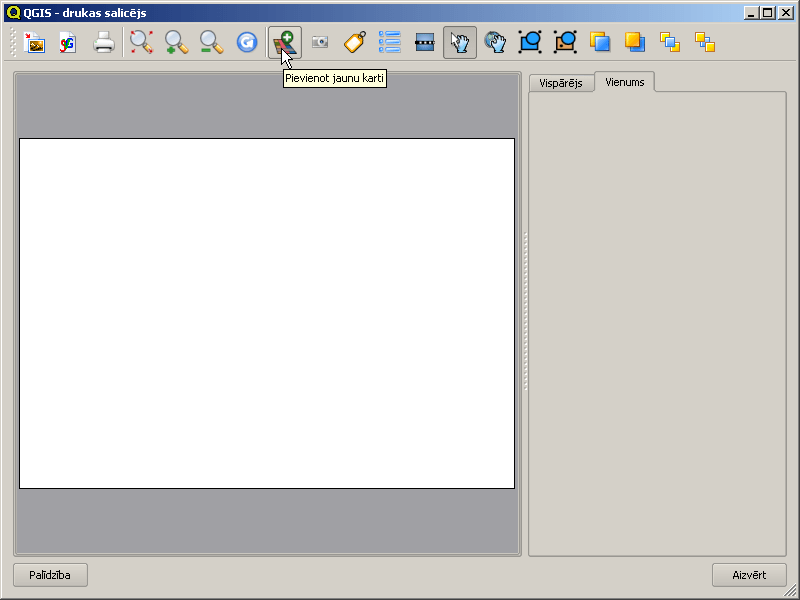Viewport: 800px width, 600px height.
Task: Refresh the composer view
Action: coord(246,42)
